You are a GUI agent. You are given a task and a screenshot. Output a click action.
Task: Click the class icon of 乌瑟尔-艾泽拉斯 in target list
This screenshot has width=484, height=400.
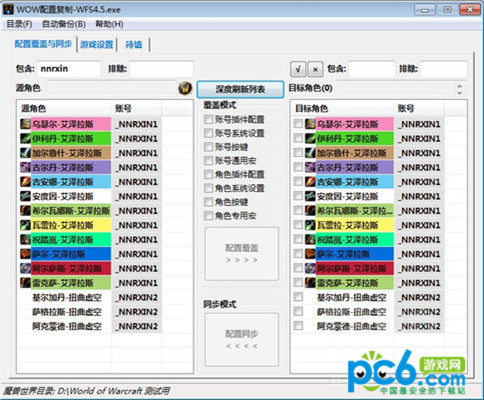[310, 124]
